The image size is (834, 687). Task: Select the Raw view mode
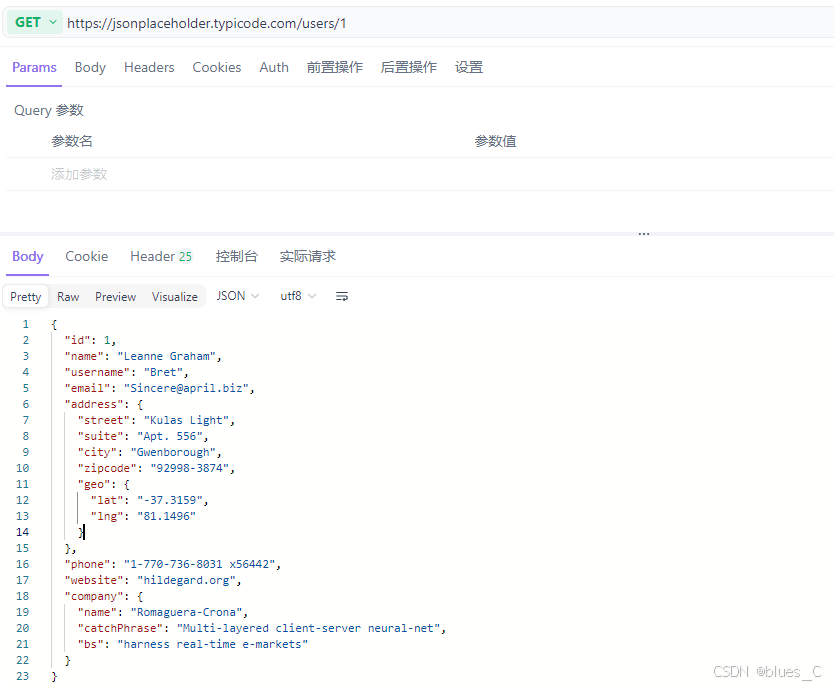click(x=68, y=297)
